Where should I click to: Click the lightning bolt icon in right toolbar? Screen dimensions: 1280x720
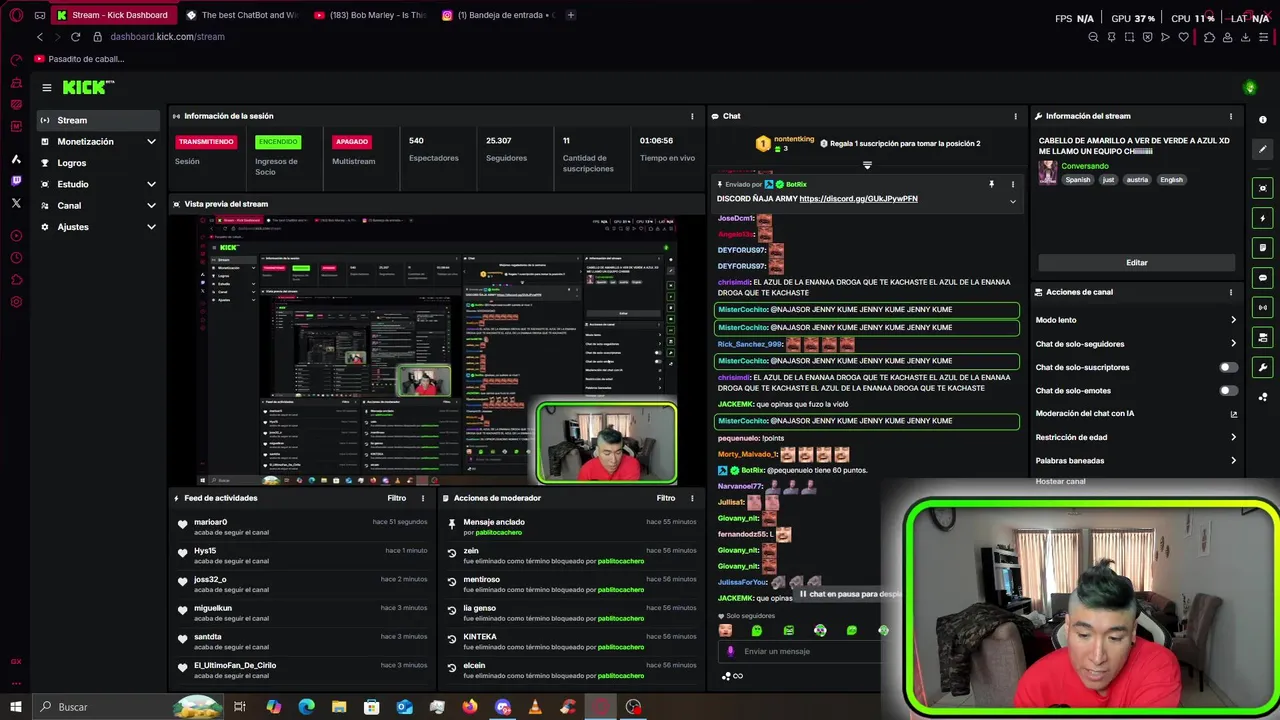(1263, 218)
